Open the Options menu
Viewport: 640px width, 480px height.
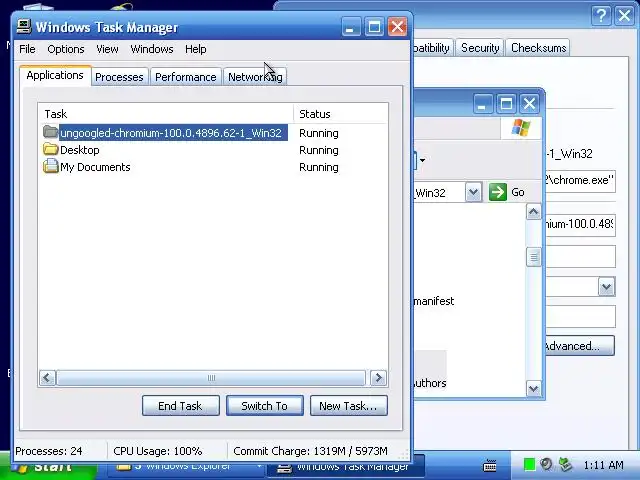pyautogui.click(x=66, y=49)
